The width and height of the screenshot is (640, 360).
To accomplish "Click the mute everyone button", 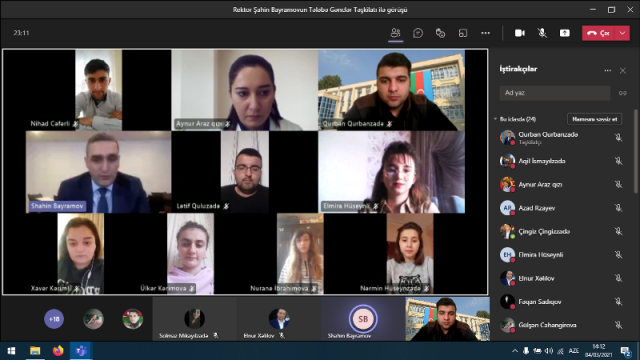I will tap(594, 119).
